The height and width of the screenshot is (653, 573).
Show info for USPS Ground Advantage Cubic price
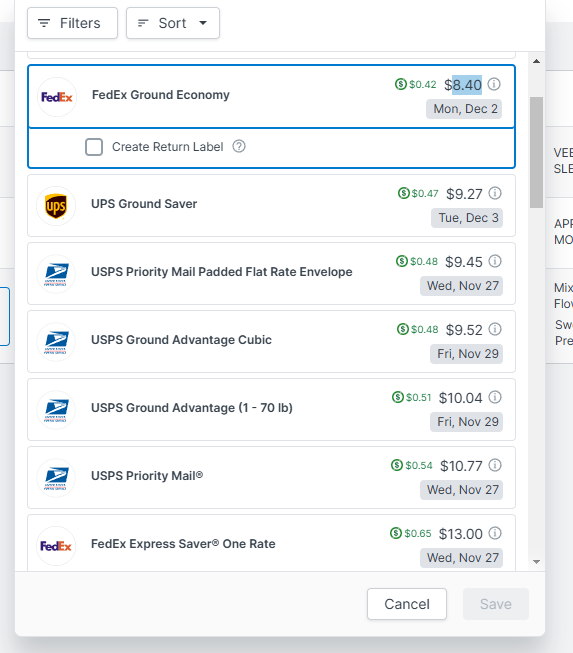[x=495, y=329]
